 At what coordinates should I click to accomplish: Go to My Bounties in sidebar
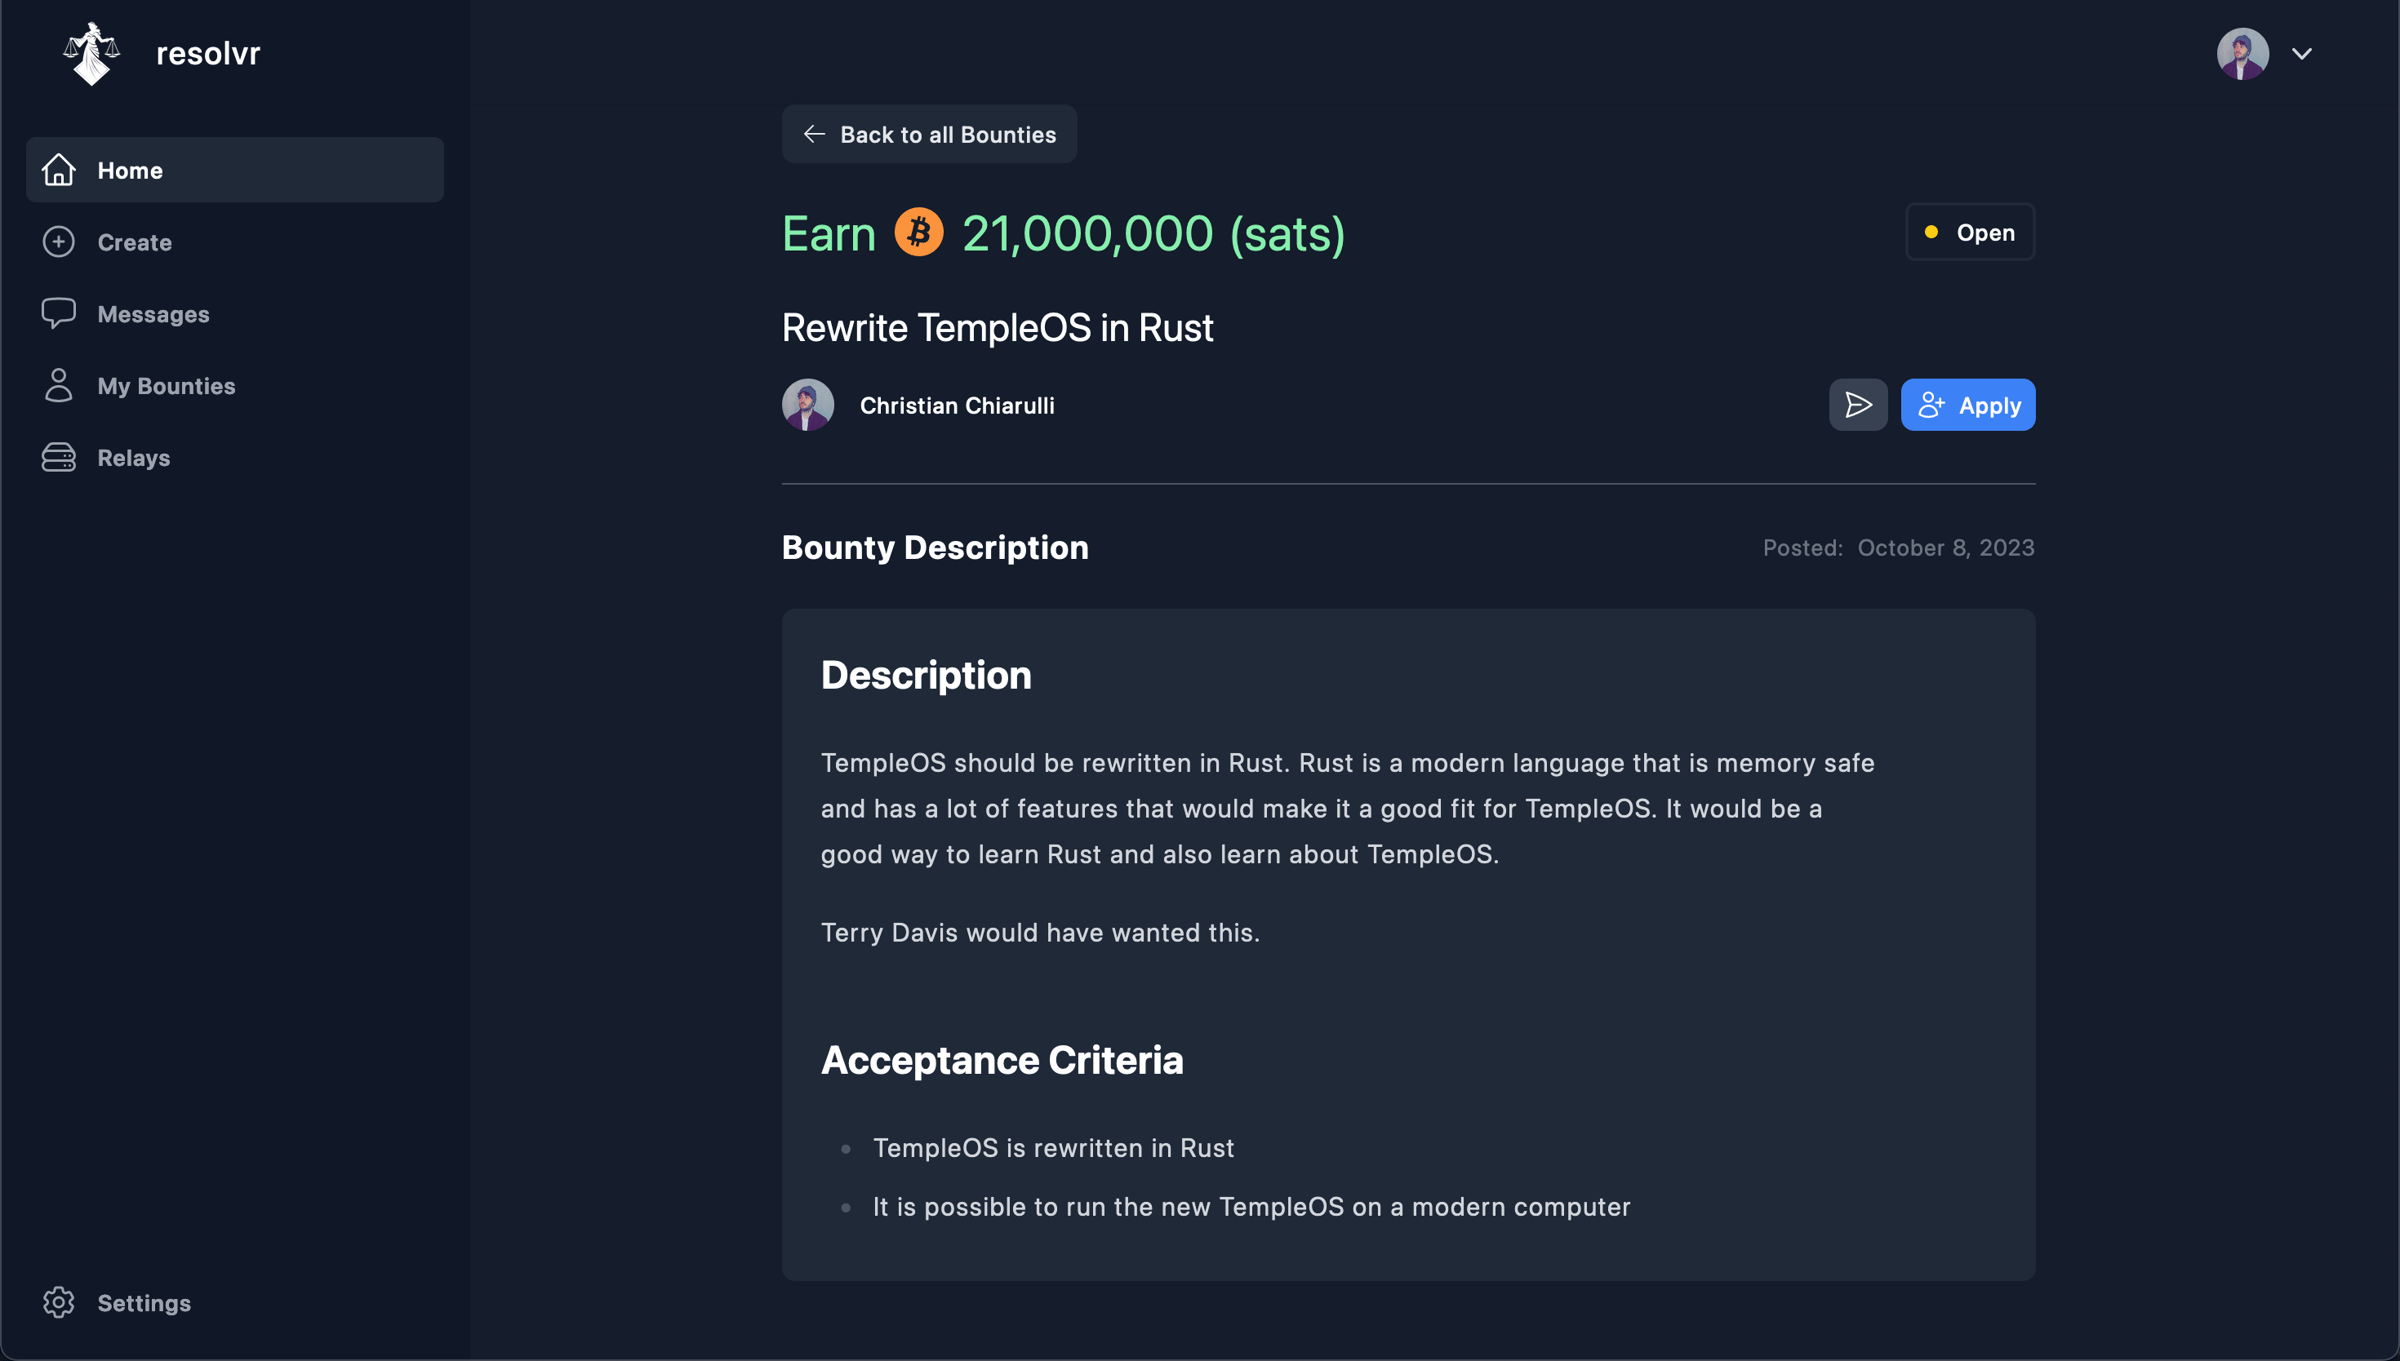[166, 386]
